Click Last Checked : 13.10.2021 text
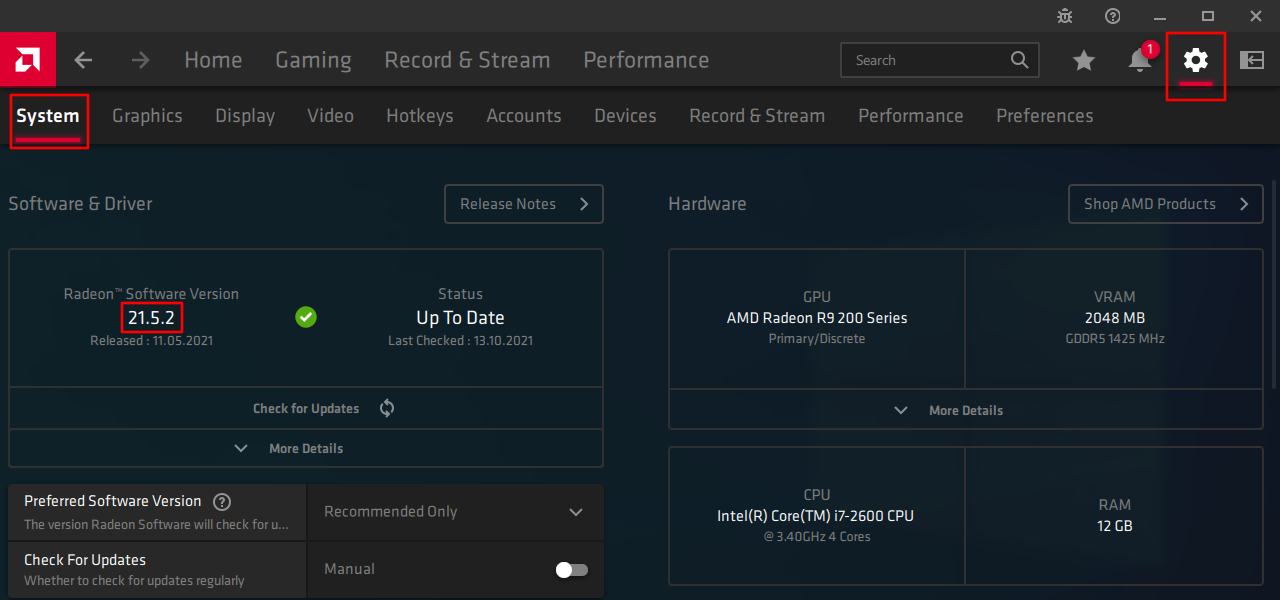1280x600 pixels. [460, 341]
